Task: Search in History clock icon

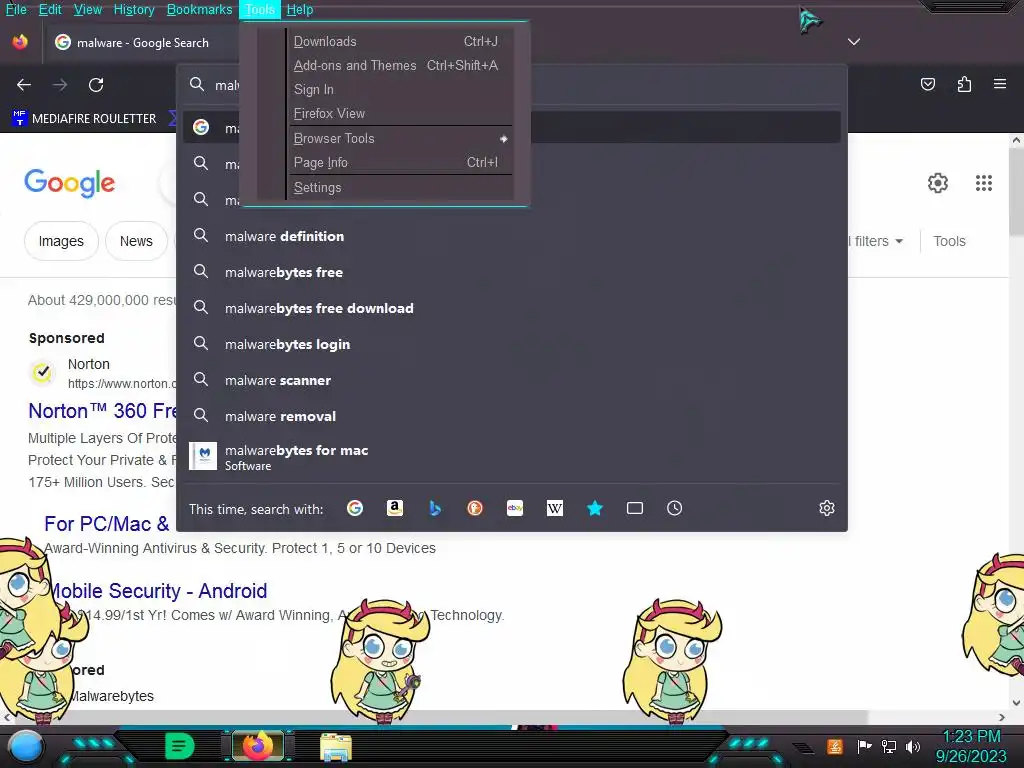Action: coord(675,508)
